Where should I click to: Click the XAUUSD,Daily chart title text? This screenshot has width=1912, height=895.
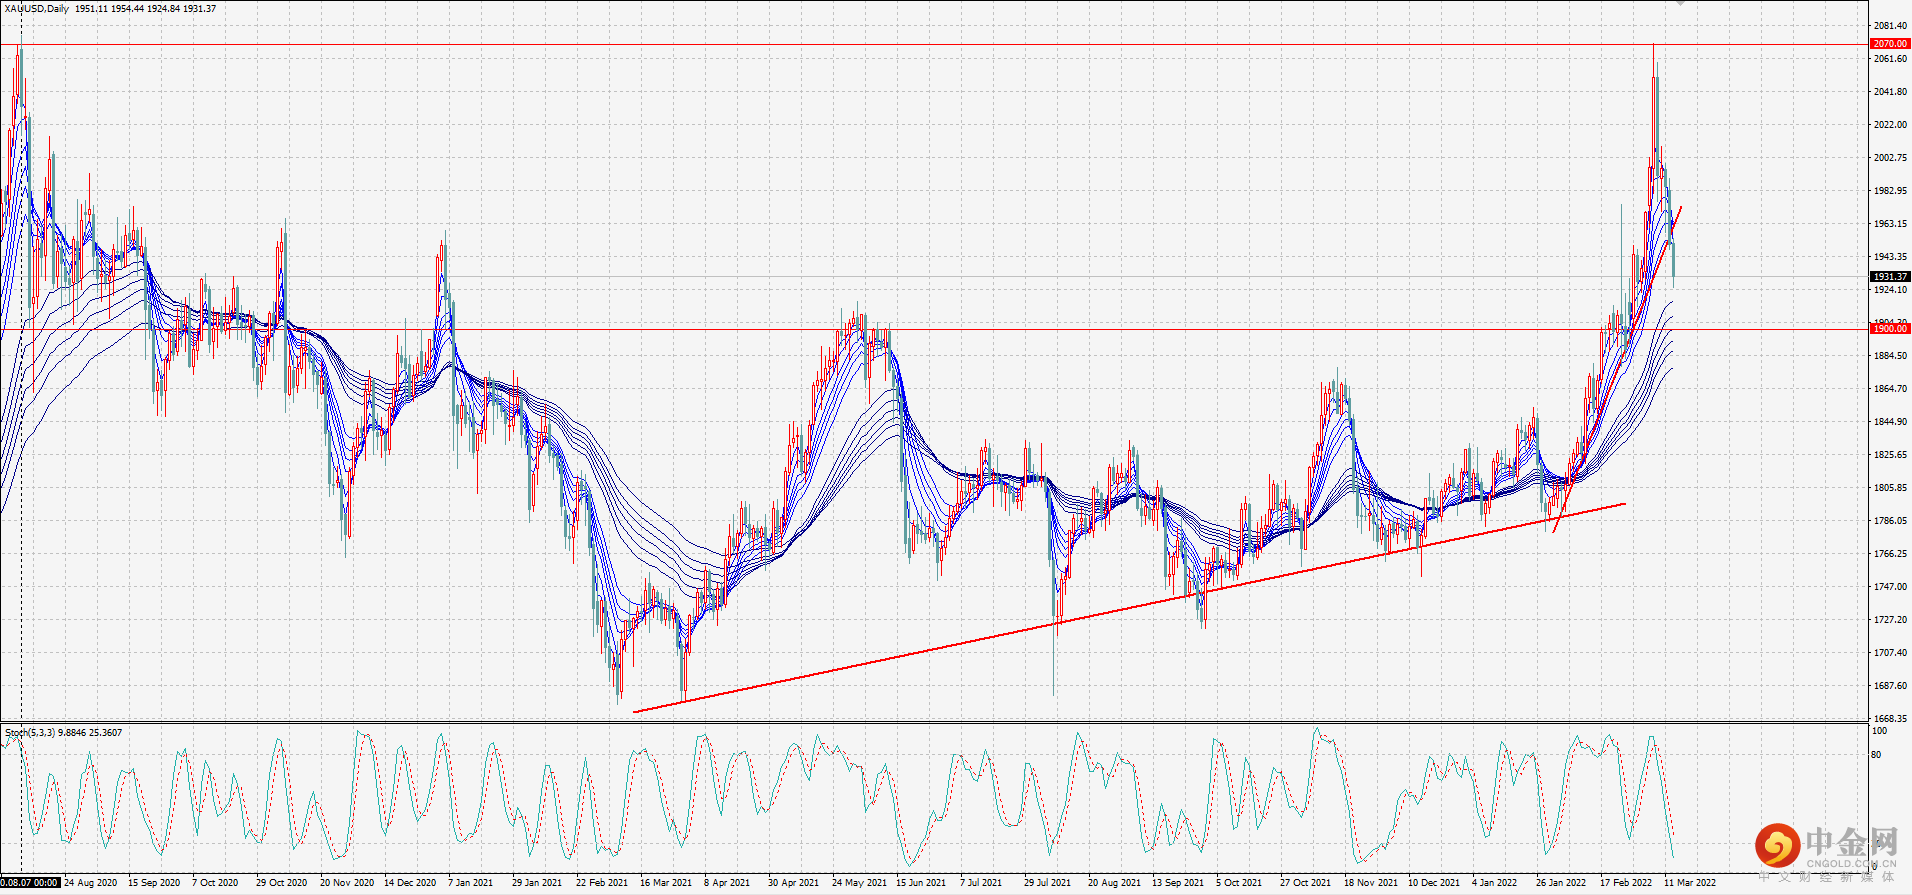point(37,9)
